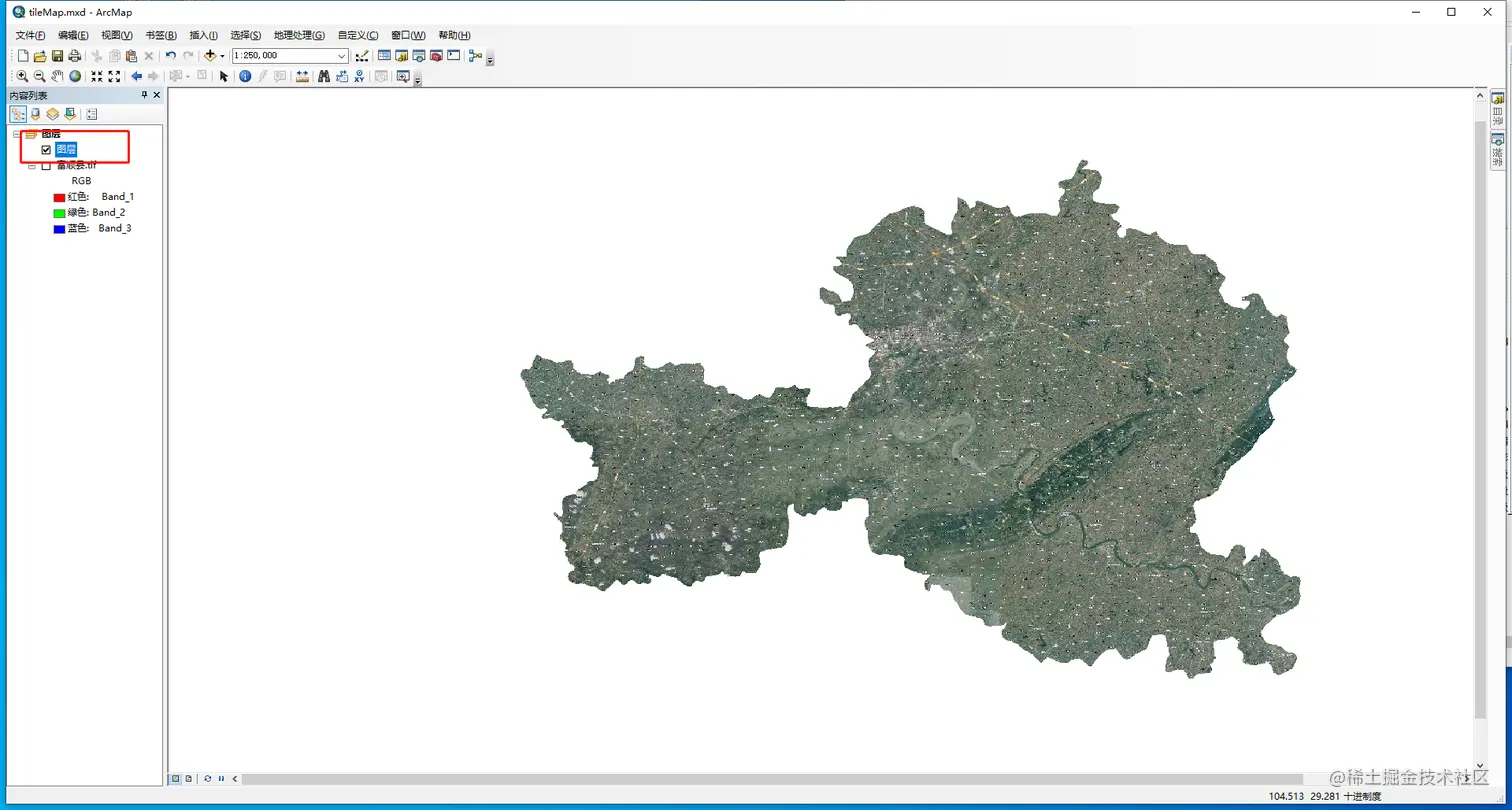Switch to List By Drawing Order

coord(18,114)
